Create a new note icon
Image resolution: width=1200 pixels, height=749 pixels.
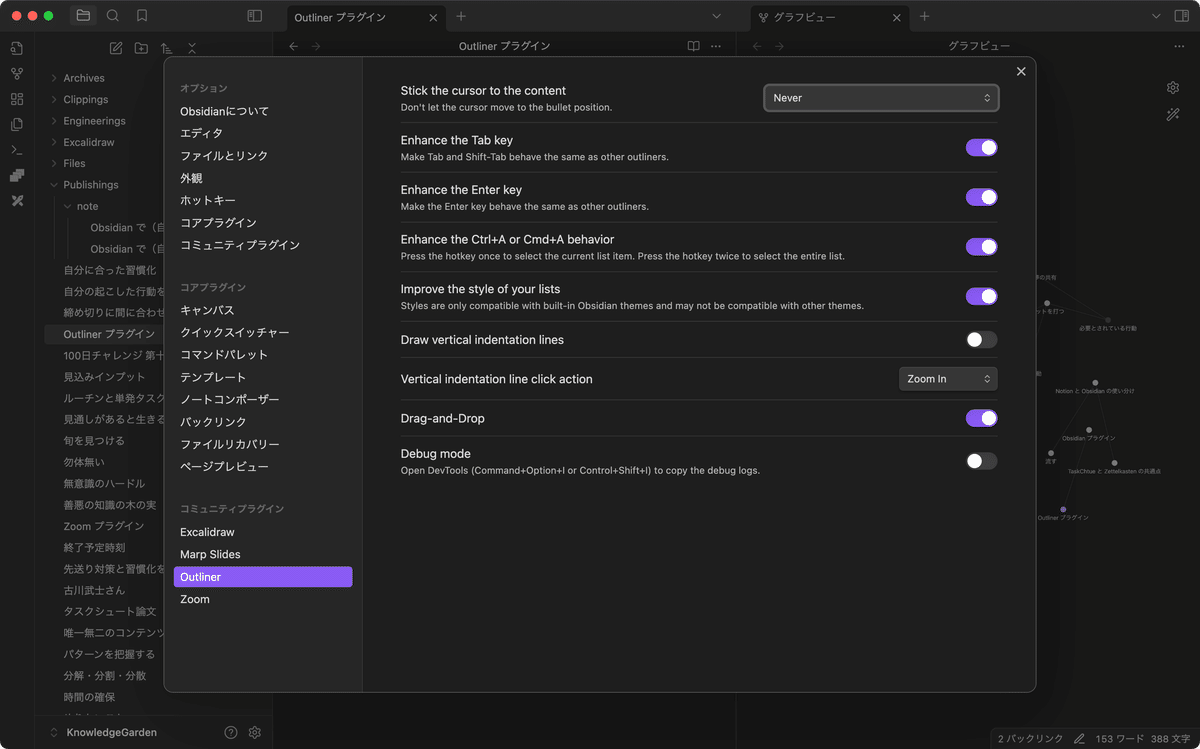116,48
